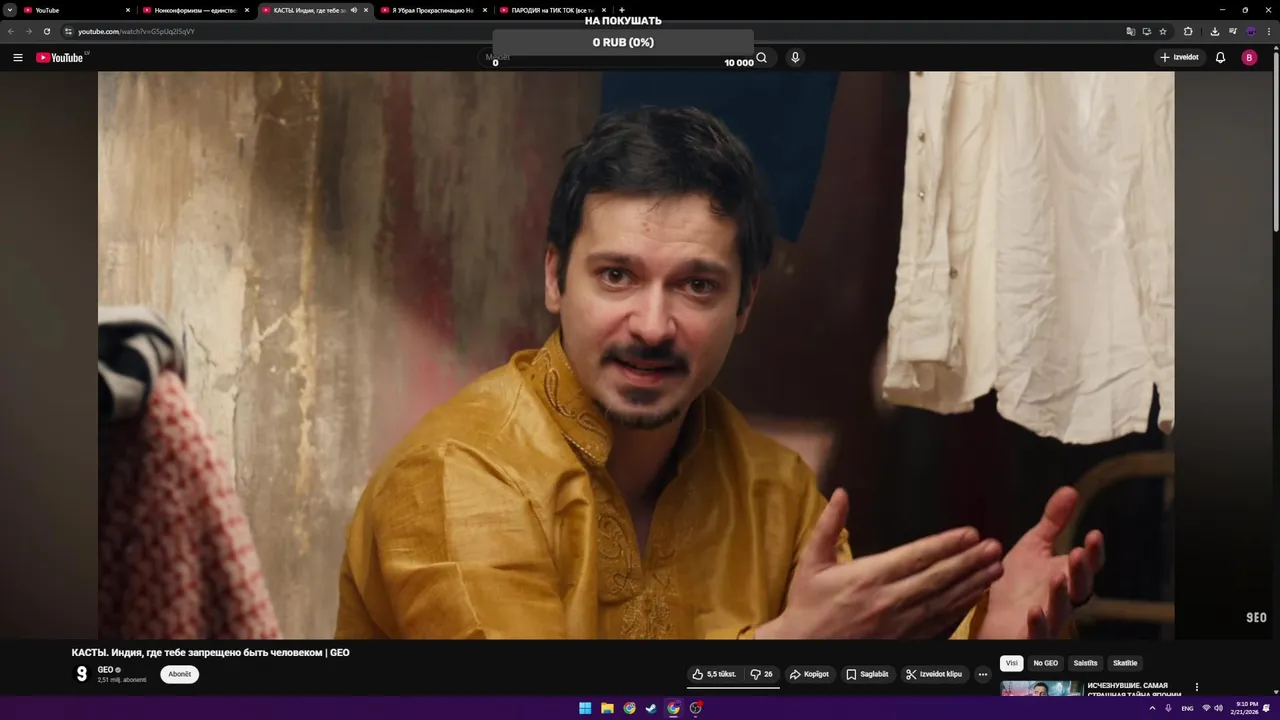Open a new browser tab
Screen dimensions: 1280x720
622,10
